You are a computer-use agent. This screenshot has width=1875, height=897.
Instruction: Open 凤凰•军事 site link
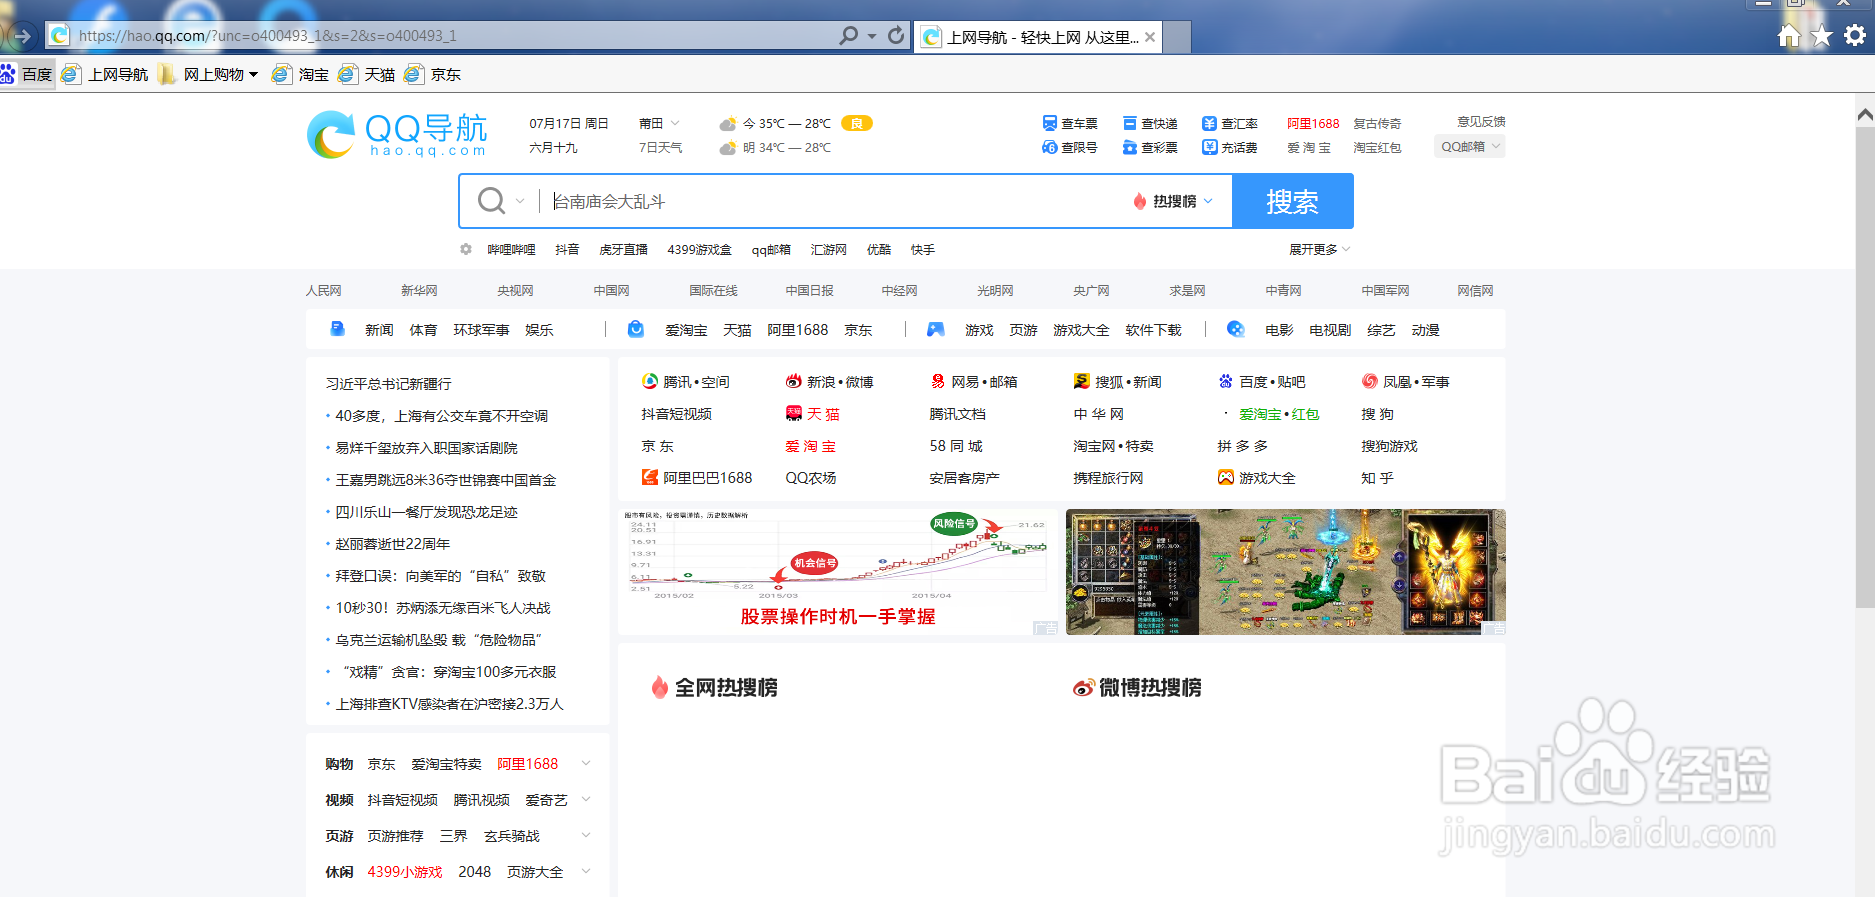(x=1405, y=382)
